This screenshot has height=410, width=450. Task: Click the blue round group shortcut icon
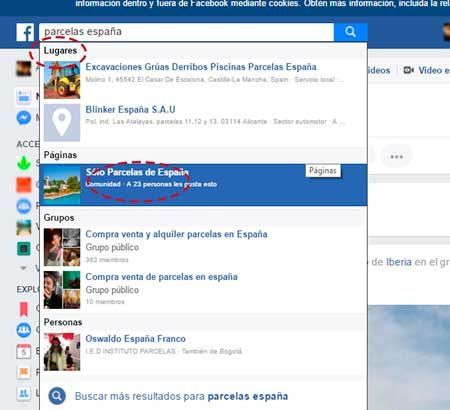tap(24, 206)
